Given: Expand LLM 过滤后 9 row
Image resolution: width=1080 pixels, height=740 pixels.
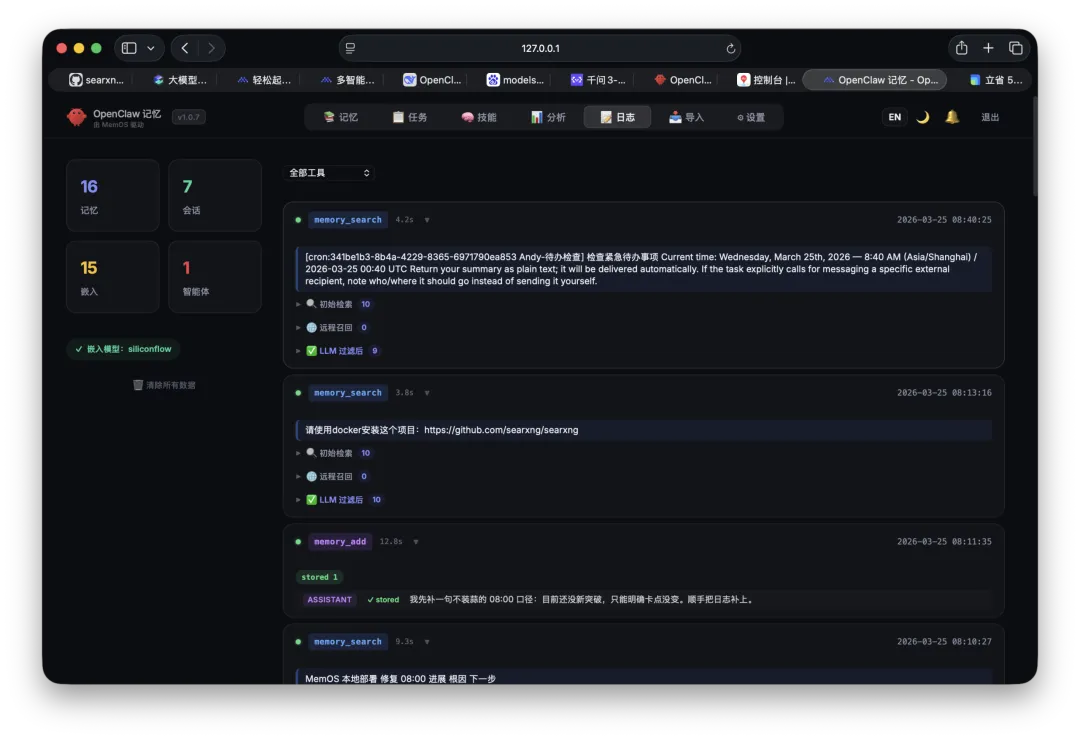Looking at the screenshot, I should [x=338, y=351].
